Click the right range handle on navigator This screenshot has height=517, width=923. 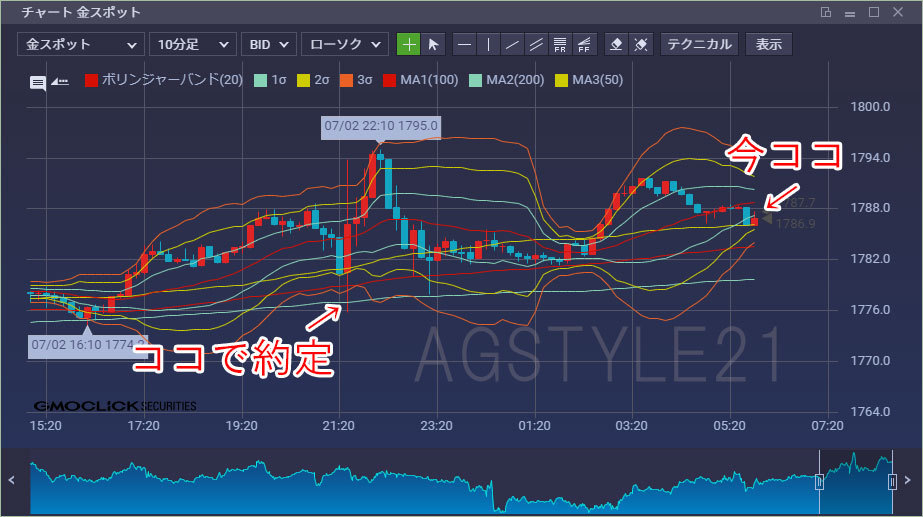[x=892, y=482]
